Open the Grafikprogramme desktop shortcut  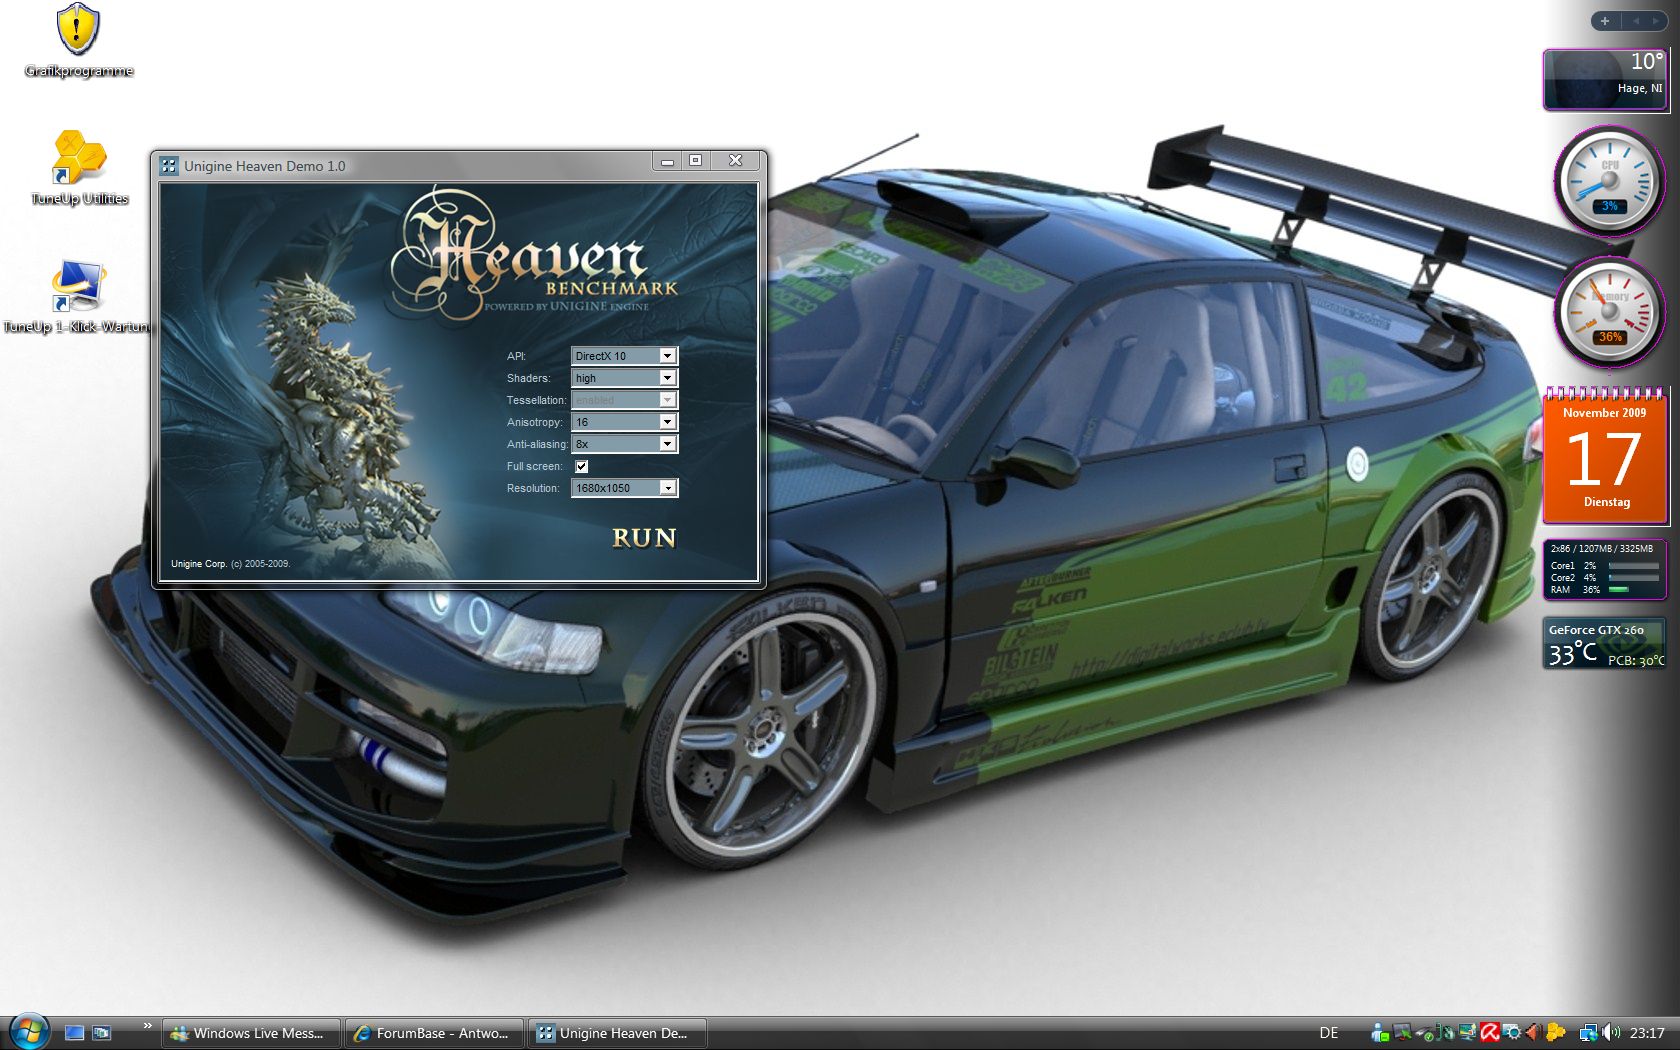click(78, 40)
